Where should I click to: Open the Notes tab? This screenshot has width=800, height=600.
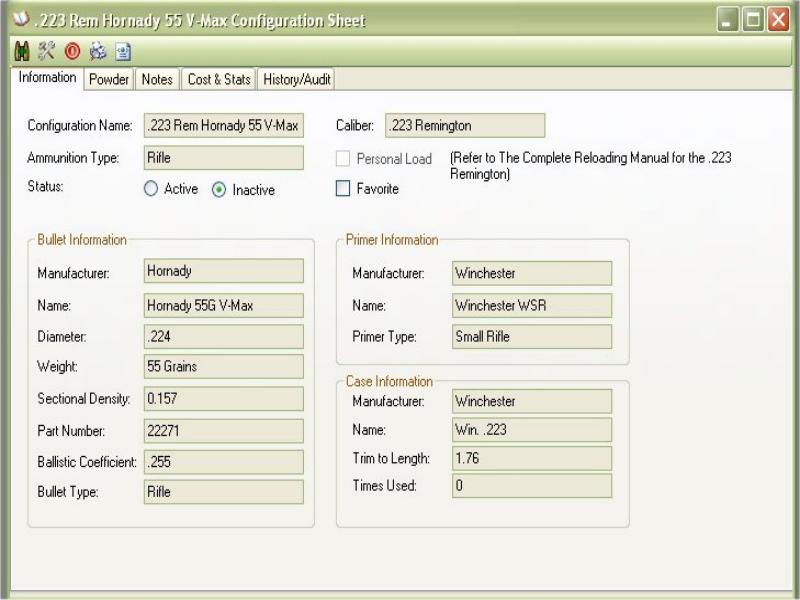click(x=157, y=80)
